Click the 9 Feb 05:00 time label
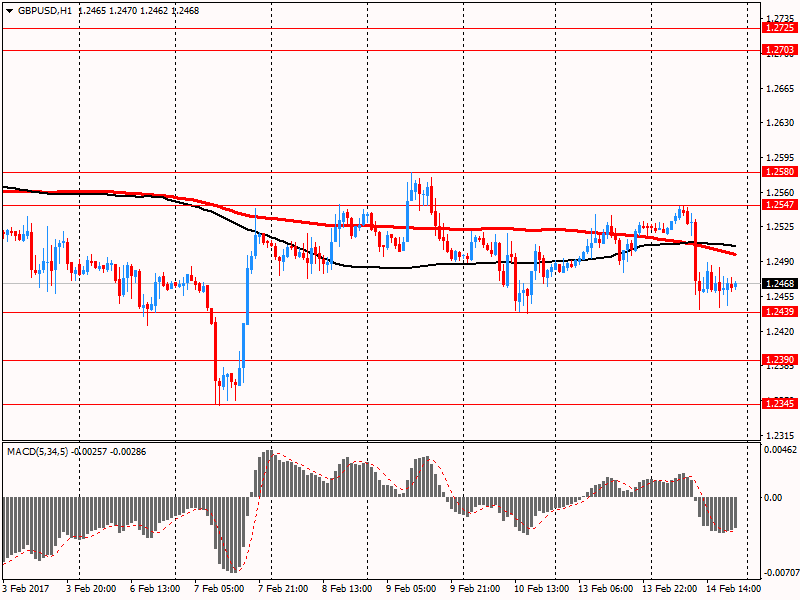 tap(413, 589)
